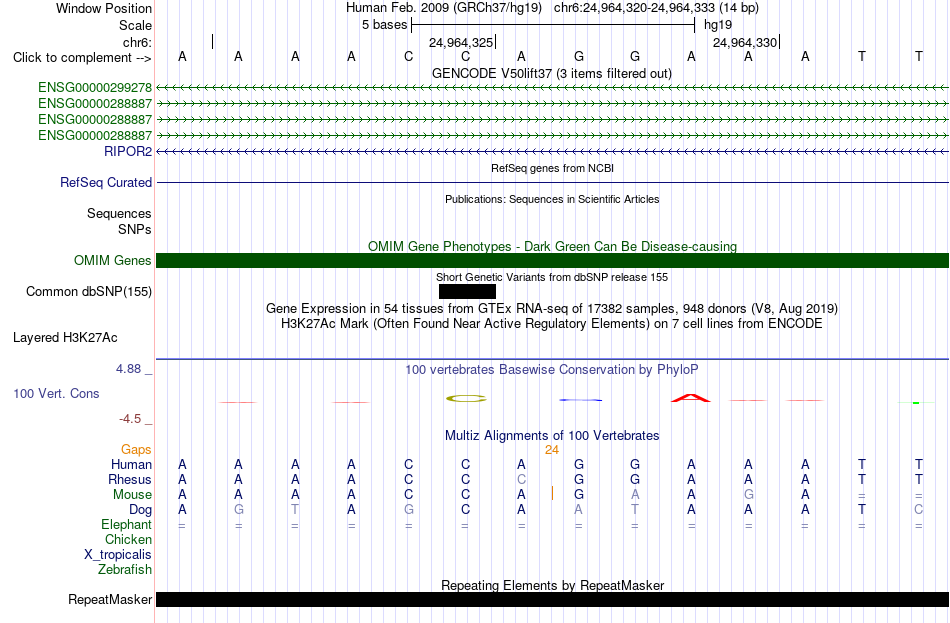Click the RefSeq Curated track label

tap(105, 182)
